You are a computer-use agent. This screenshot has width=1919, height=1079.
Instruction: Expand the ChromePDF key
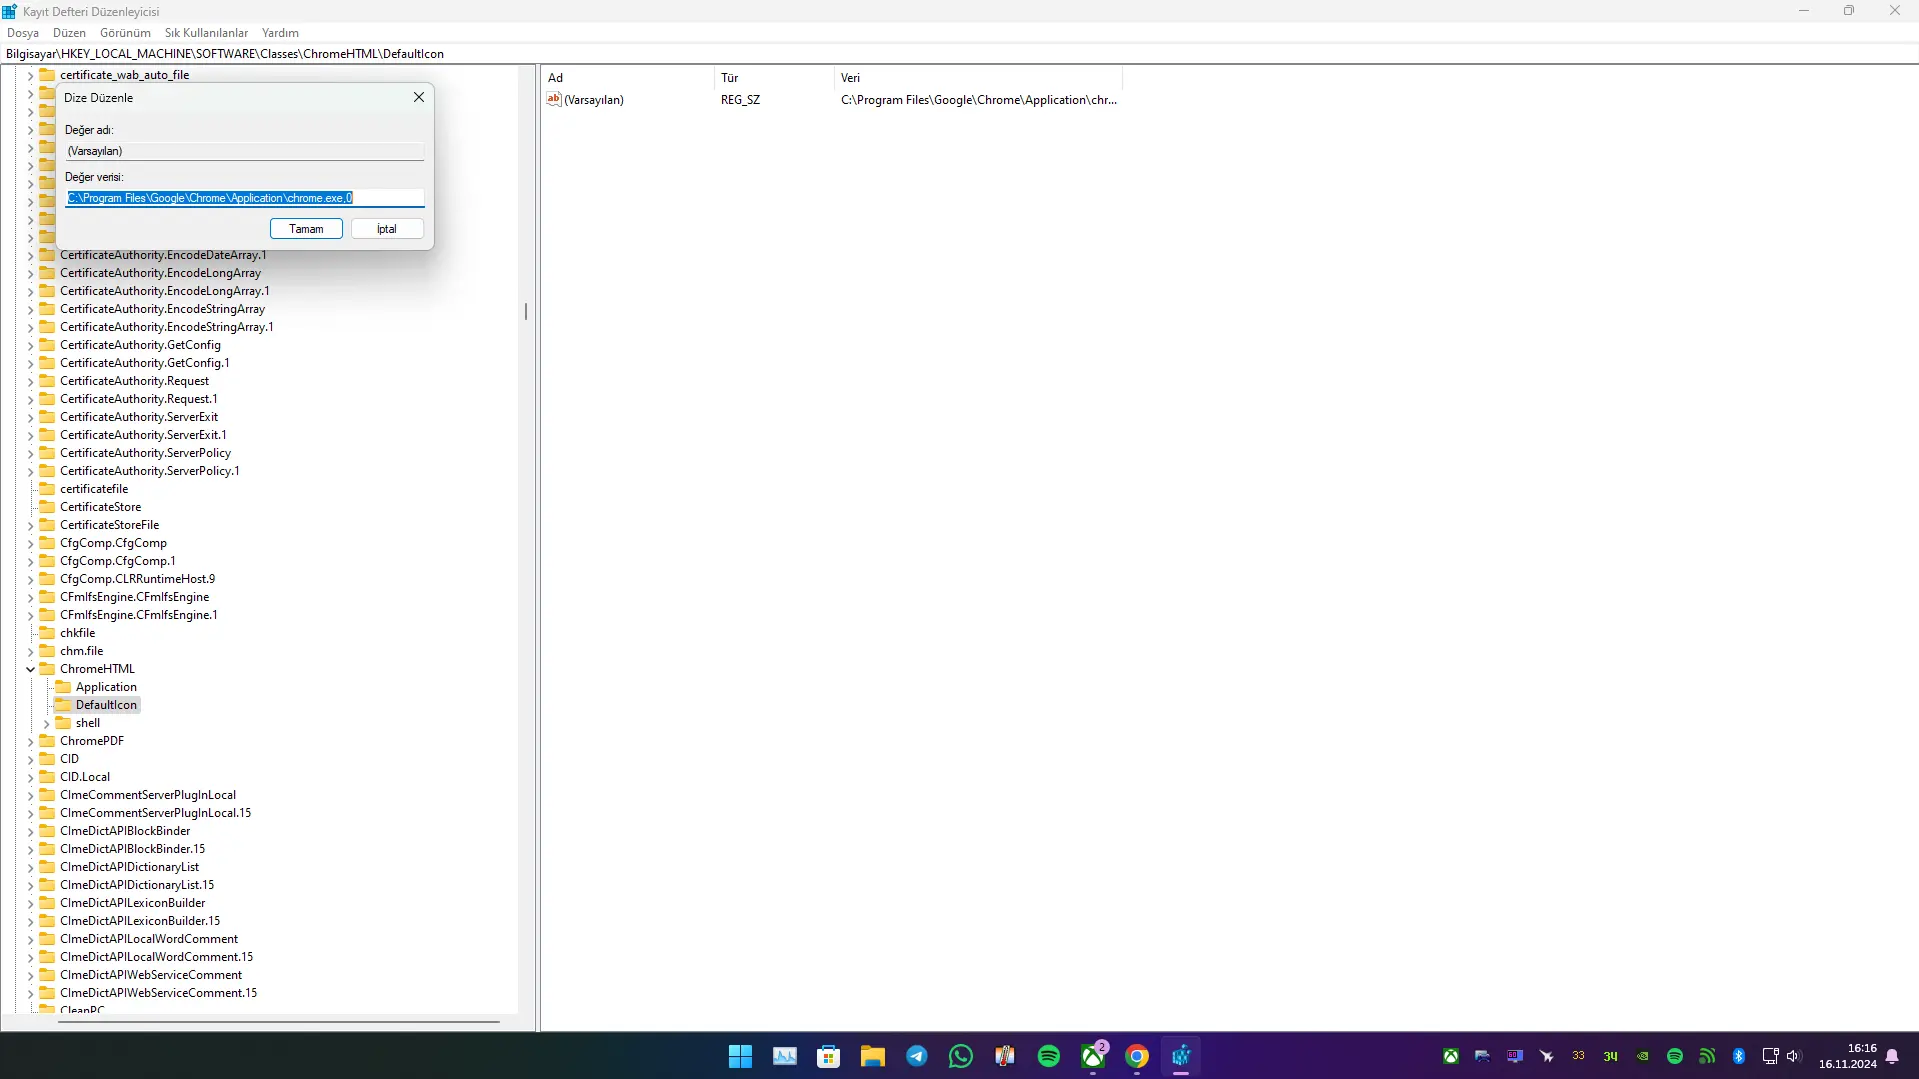tap(30, 741)
